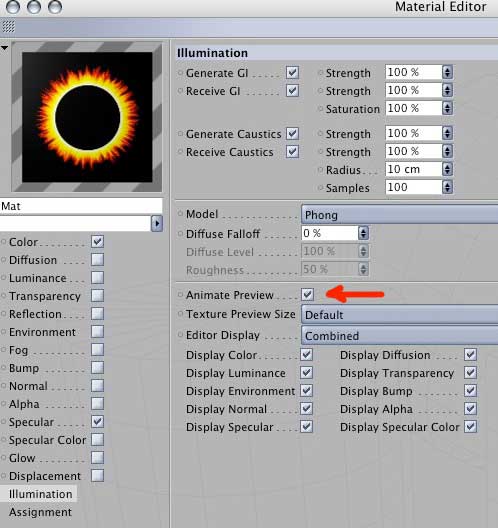
Task: Enable the Reflection channel checkbox
Action: tap(97, 314)
